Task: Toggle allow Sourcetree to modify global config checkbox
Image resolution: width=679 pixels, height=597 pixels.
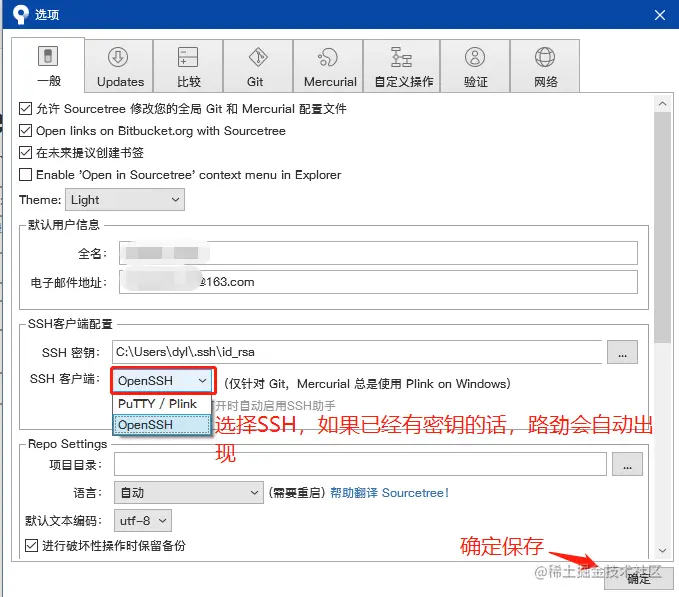Action: [26, 108]
